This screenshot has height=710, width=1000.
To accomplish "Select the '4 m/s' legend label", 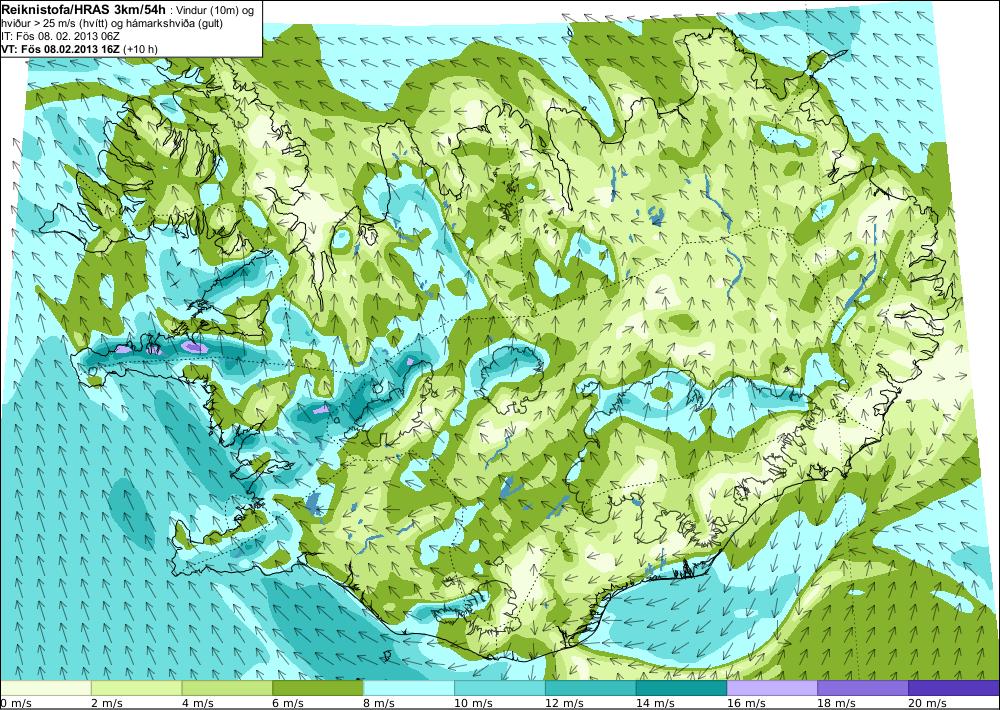I will pyautogui.click(x=198, y=703).
